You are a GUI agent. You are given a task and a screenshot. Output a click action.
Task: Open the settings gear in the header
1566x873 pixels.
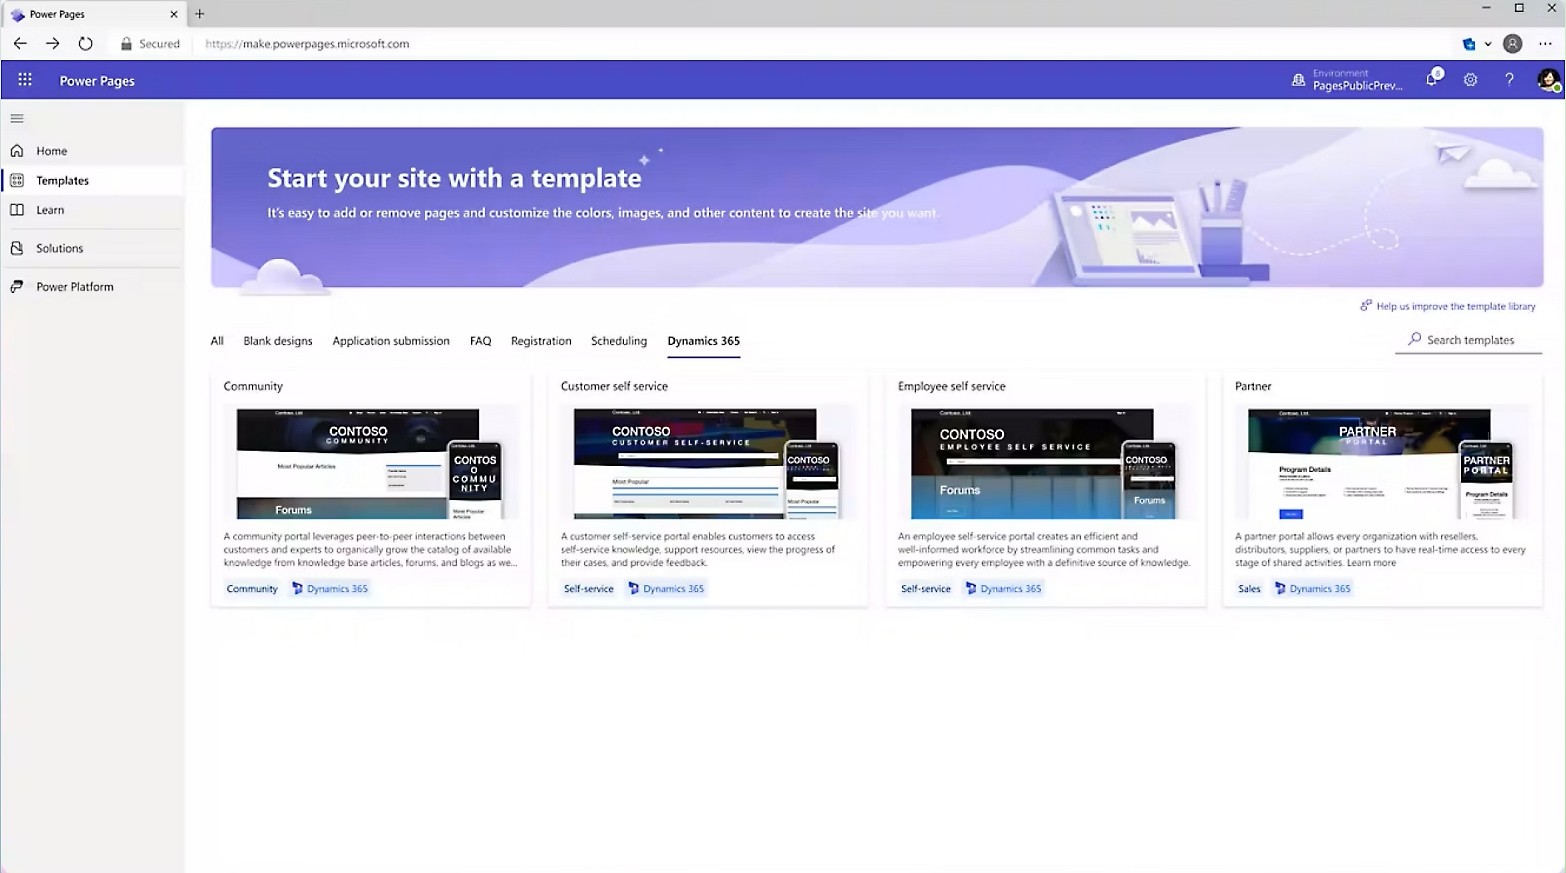coord(1470,80)
